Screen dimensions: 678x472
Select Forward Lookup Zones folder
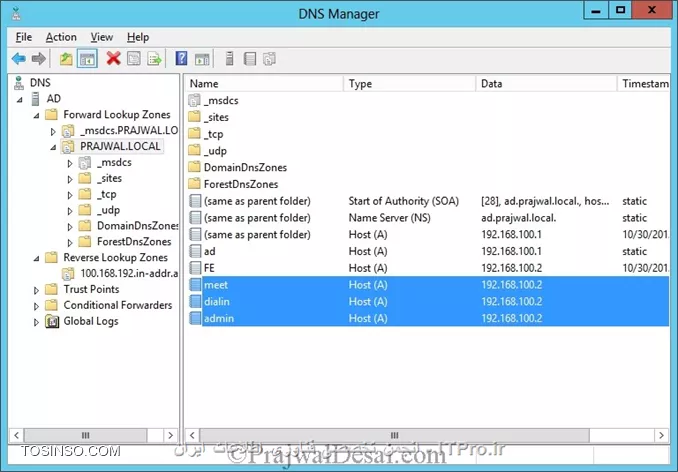coord(117,115)
